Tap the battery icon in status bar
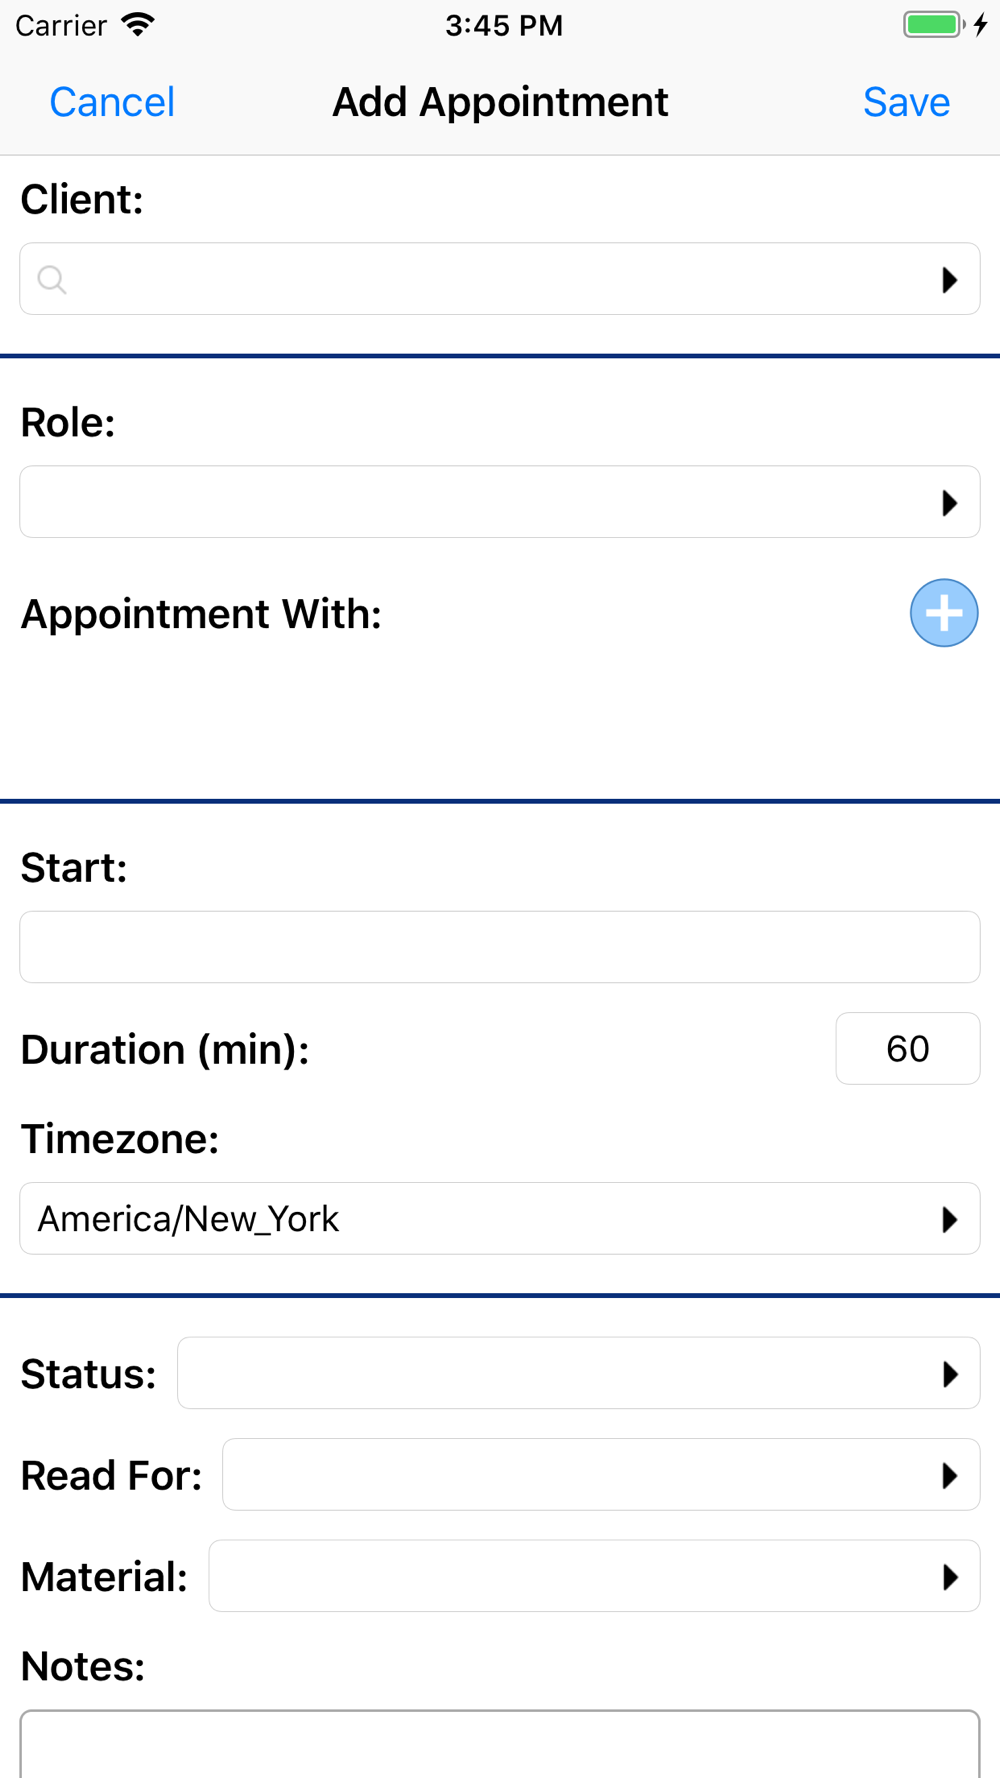This screenshot has height=1778, width=1000. 934,25
